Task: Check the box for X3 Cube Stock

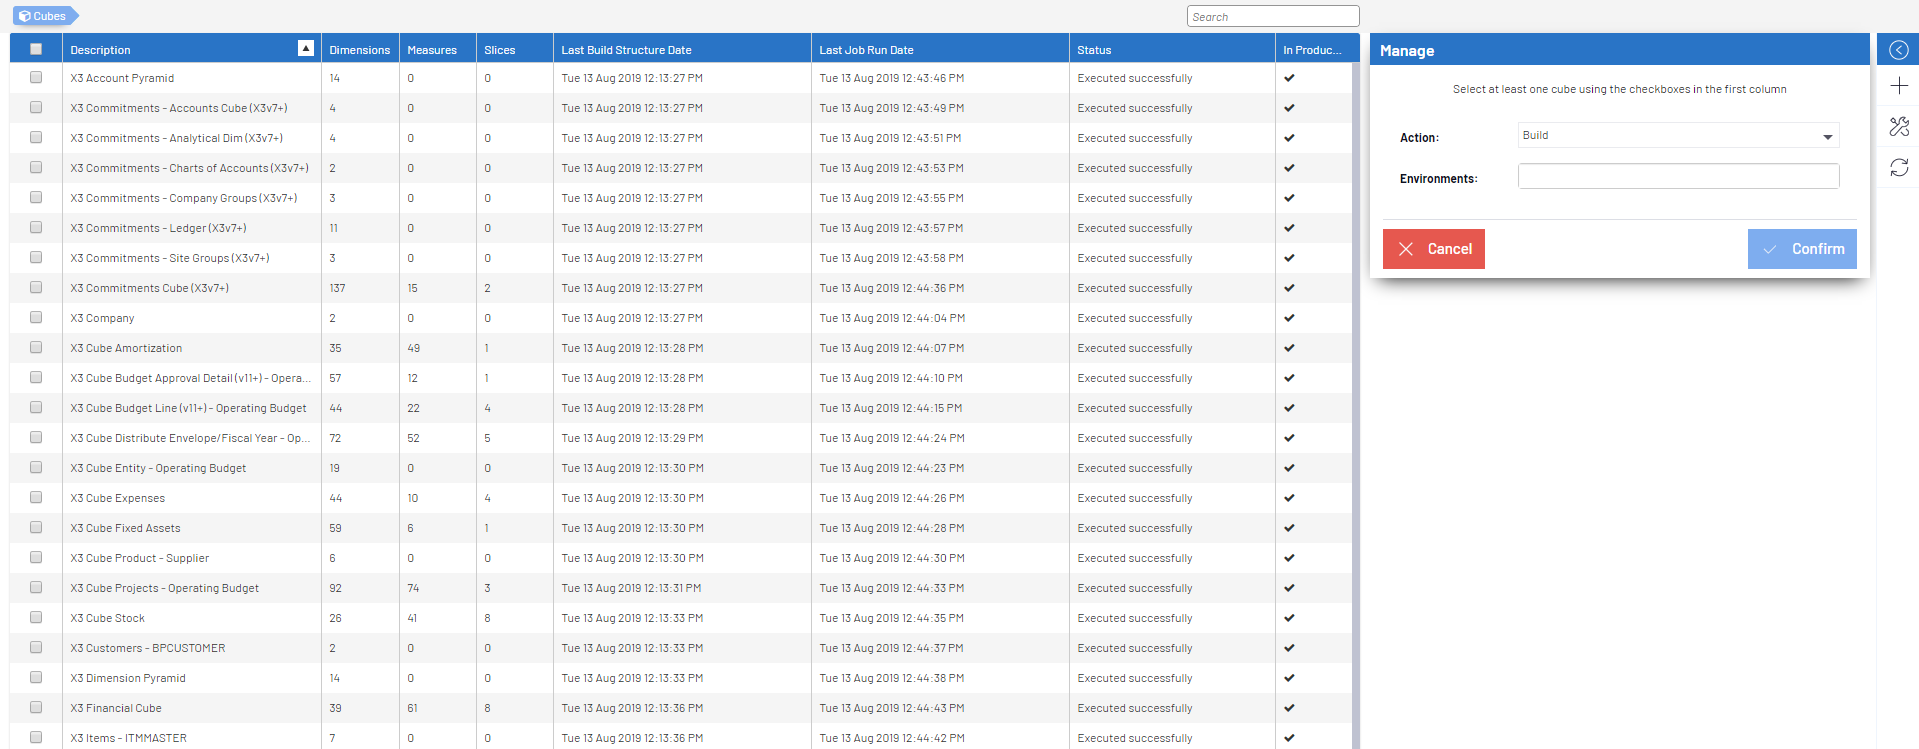Action: [36, 618]
